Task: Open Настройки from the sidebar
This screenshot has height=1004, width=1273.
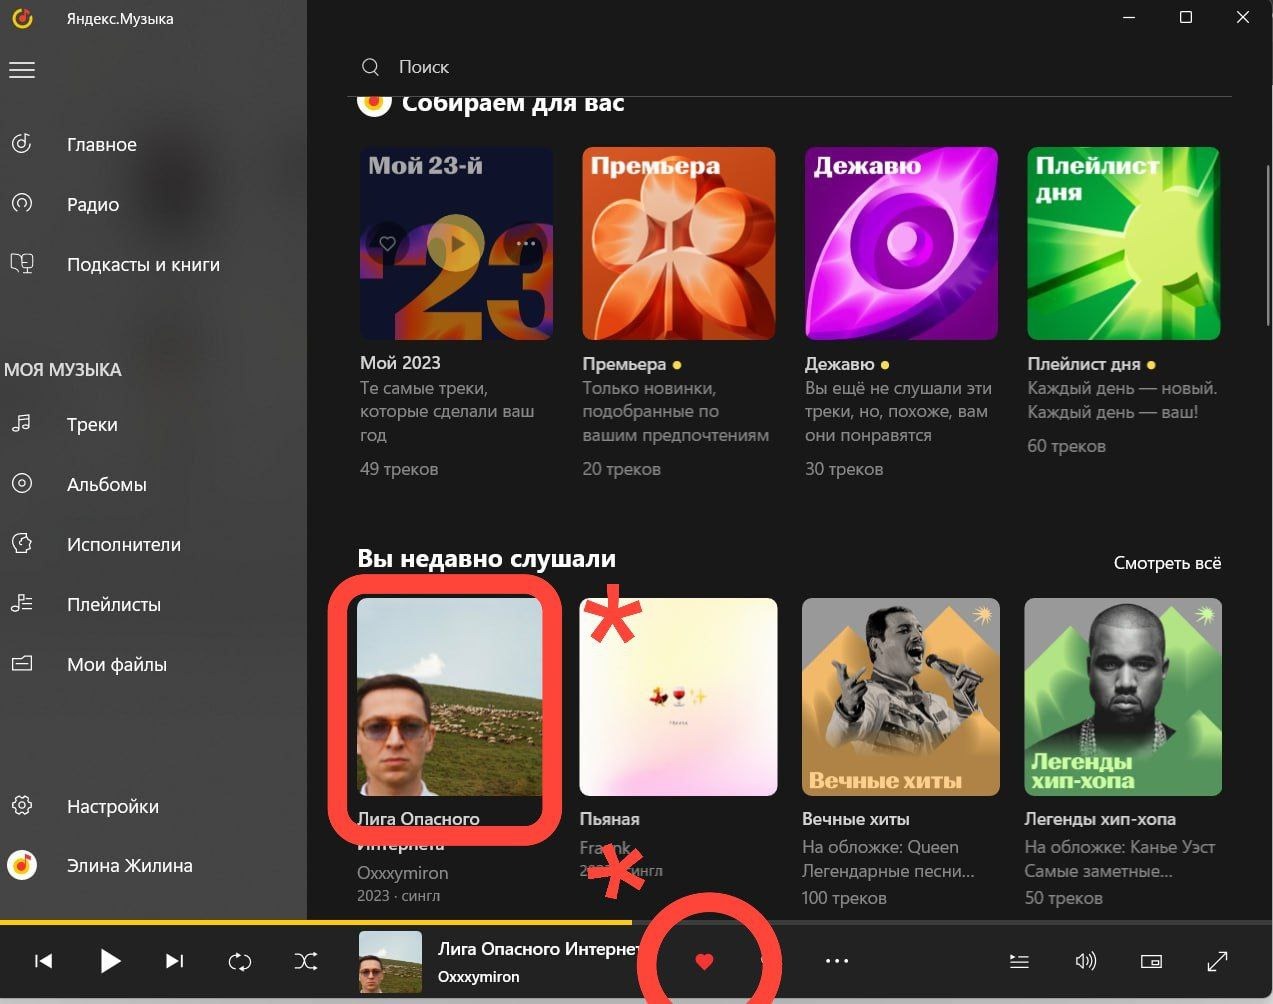Action: [x=112, y=806]
